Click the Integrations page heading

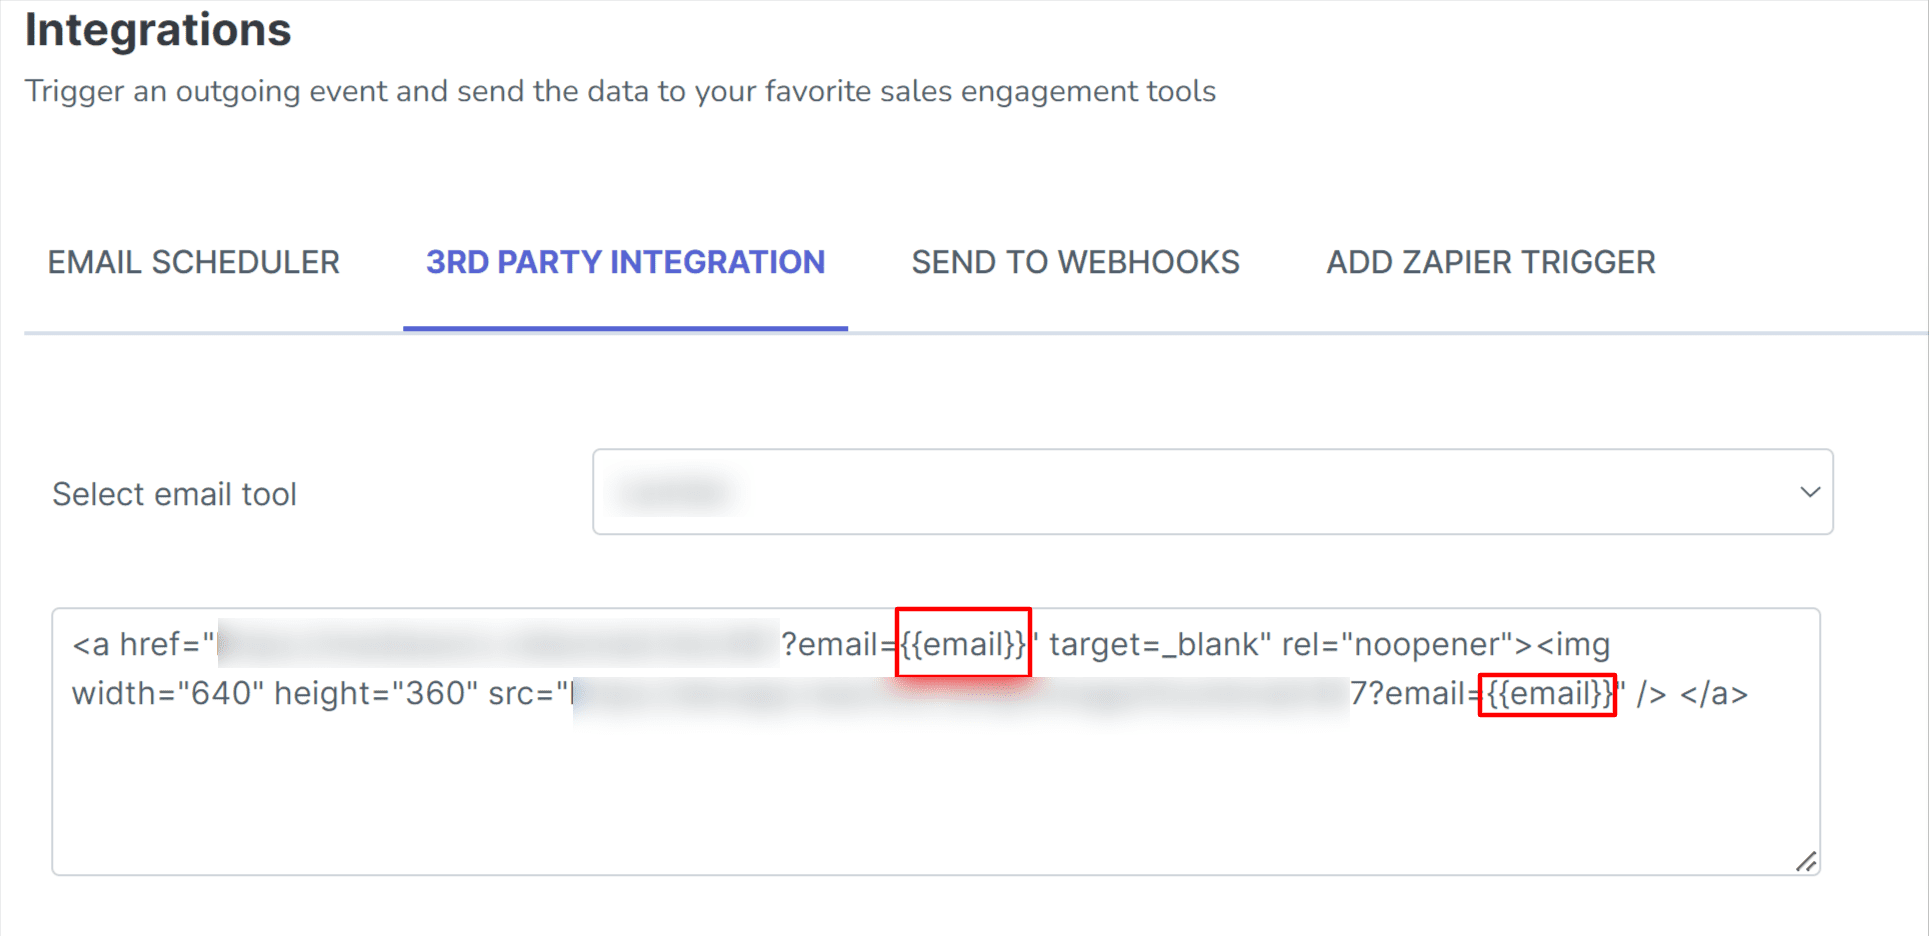click(158, 30)
